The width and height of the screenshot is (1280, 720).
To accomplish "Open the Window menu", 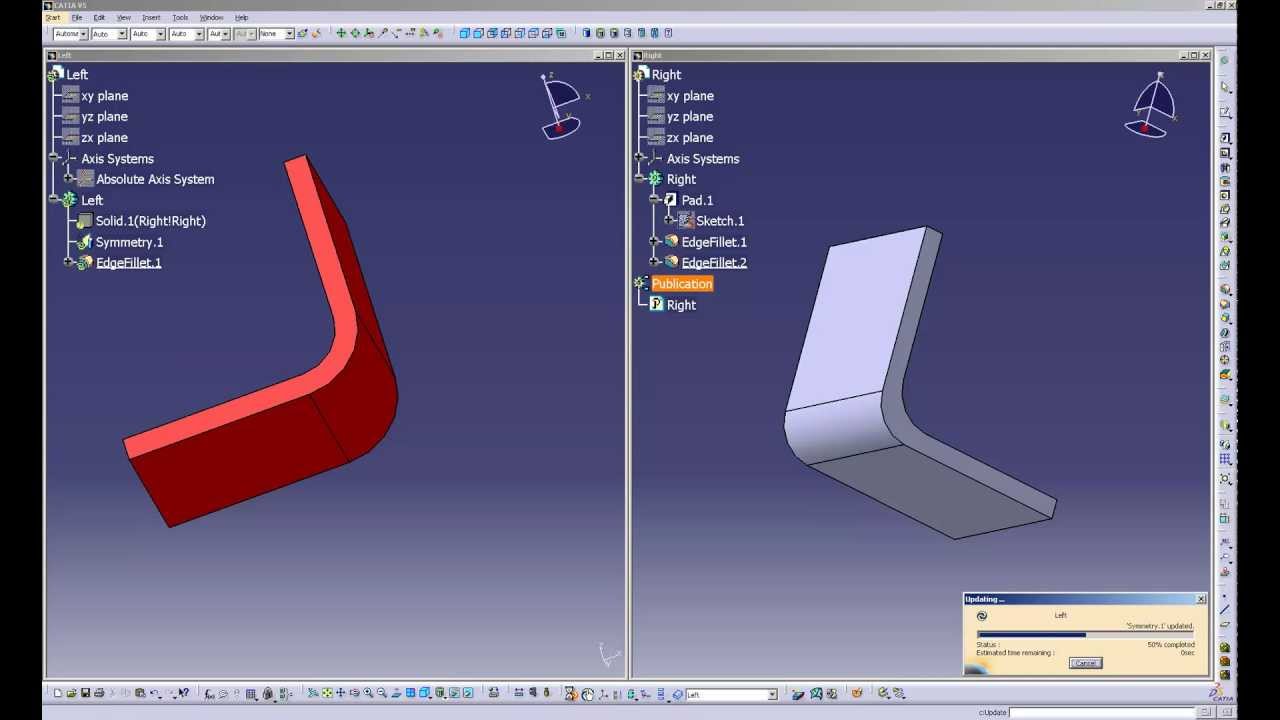I will [211, 17].
